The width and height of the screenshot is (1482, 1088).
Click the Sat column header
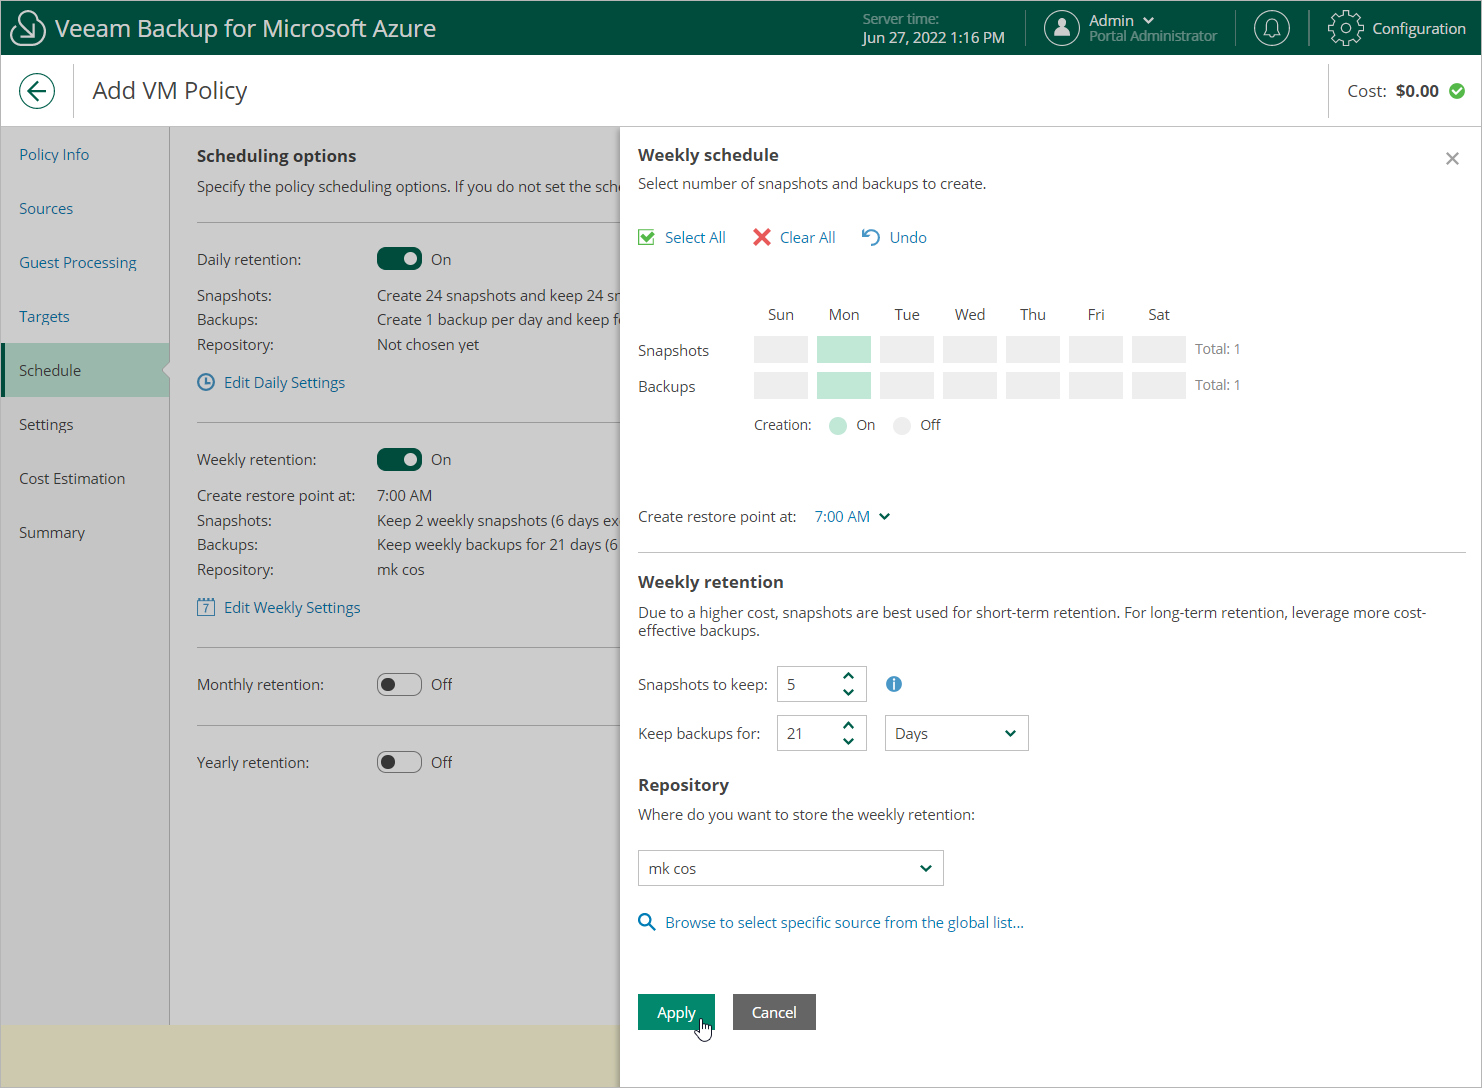[1159, 314]
